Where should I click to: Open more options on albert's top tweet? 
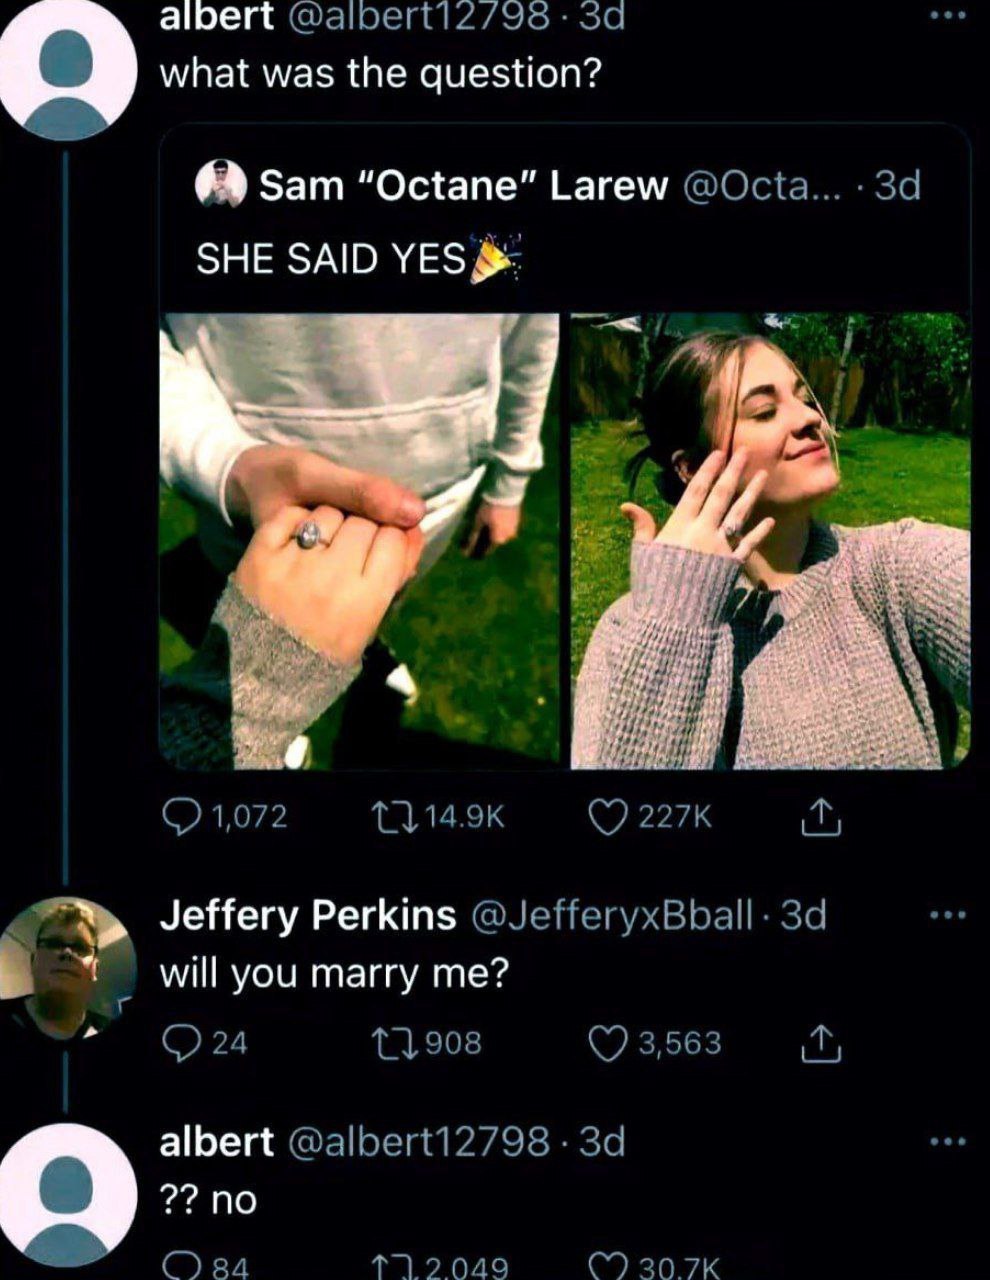click(947, 15)
